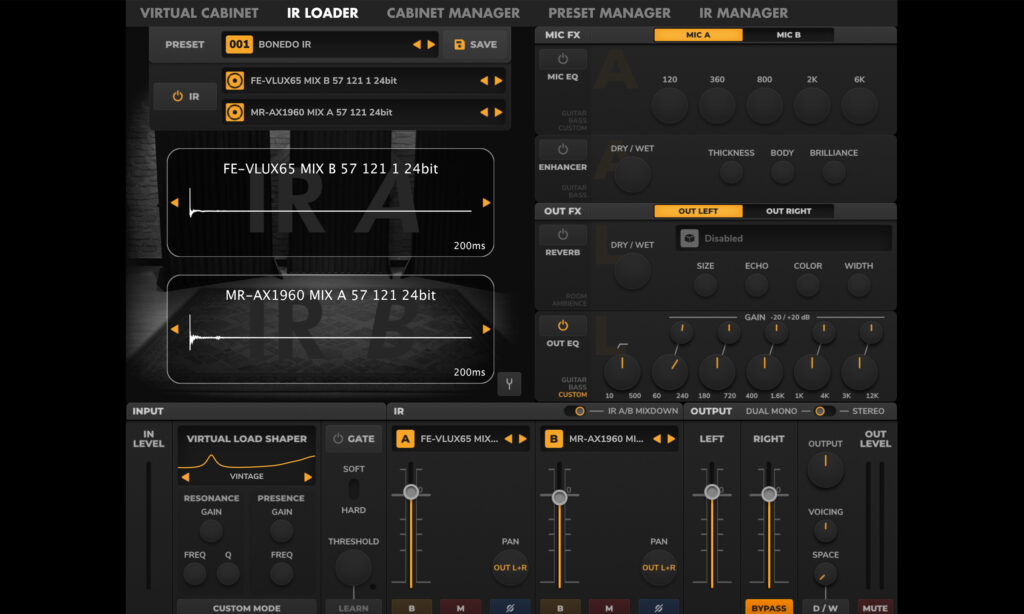Click the speaker icon beside FE-VLUX65 IR file
Viewport: 1024px width, 614px height.
[x=235, y=81]
